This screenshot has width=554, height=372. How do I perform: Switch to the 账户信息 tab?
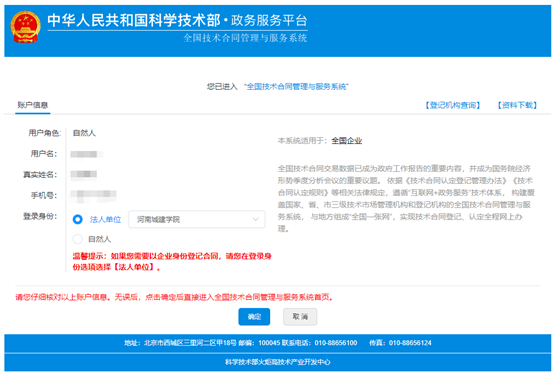pyautogui.click(x=33, y=105)
